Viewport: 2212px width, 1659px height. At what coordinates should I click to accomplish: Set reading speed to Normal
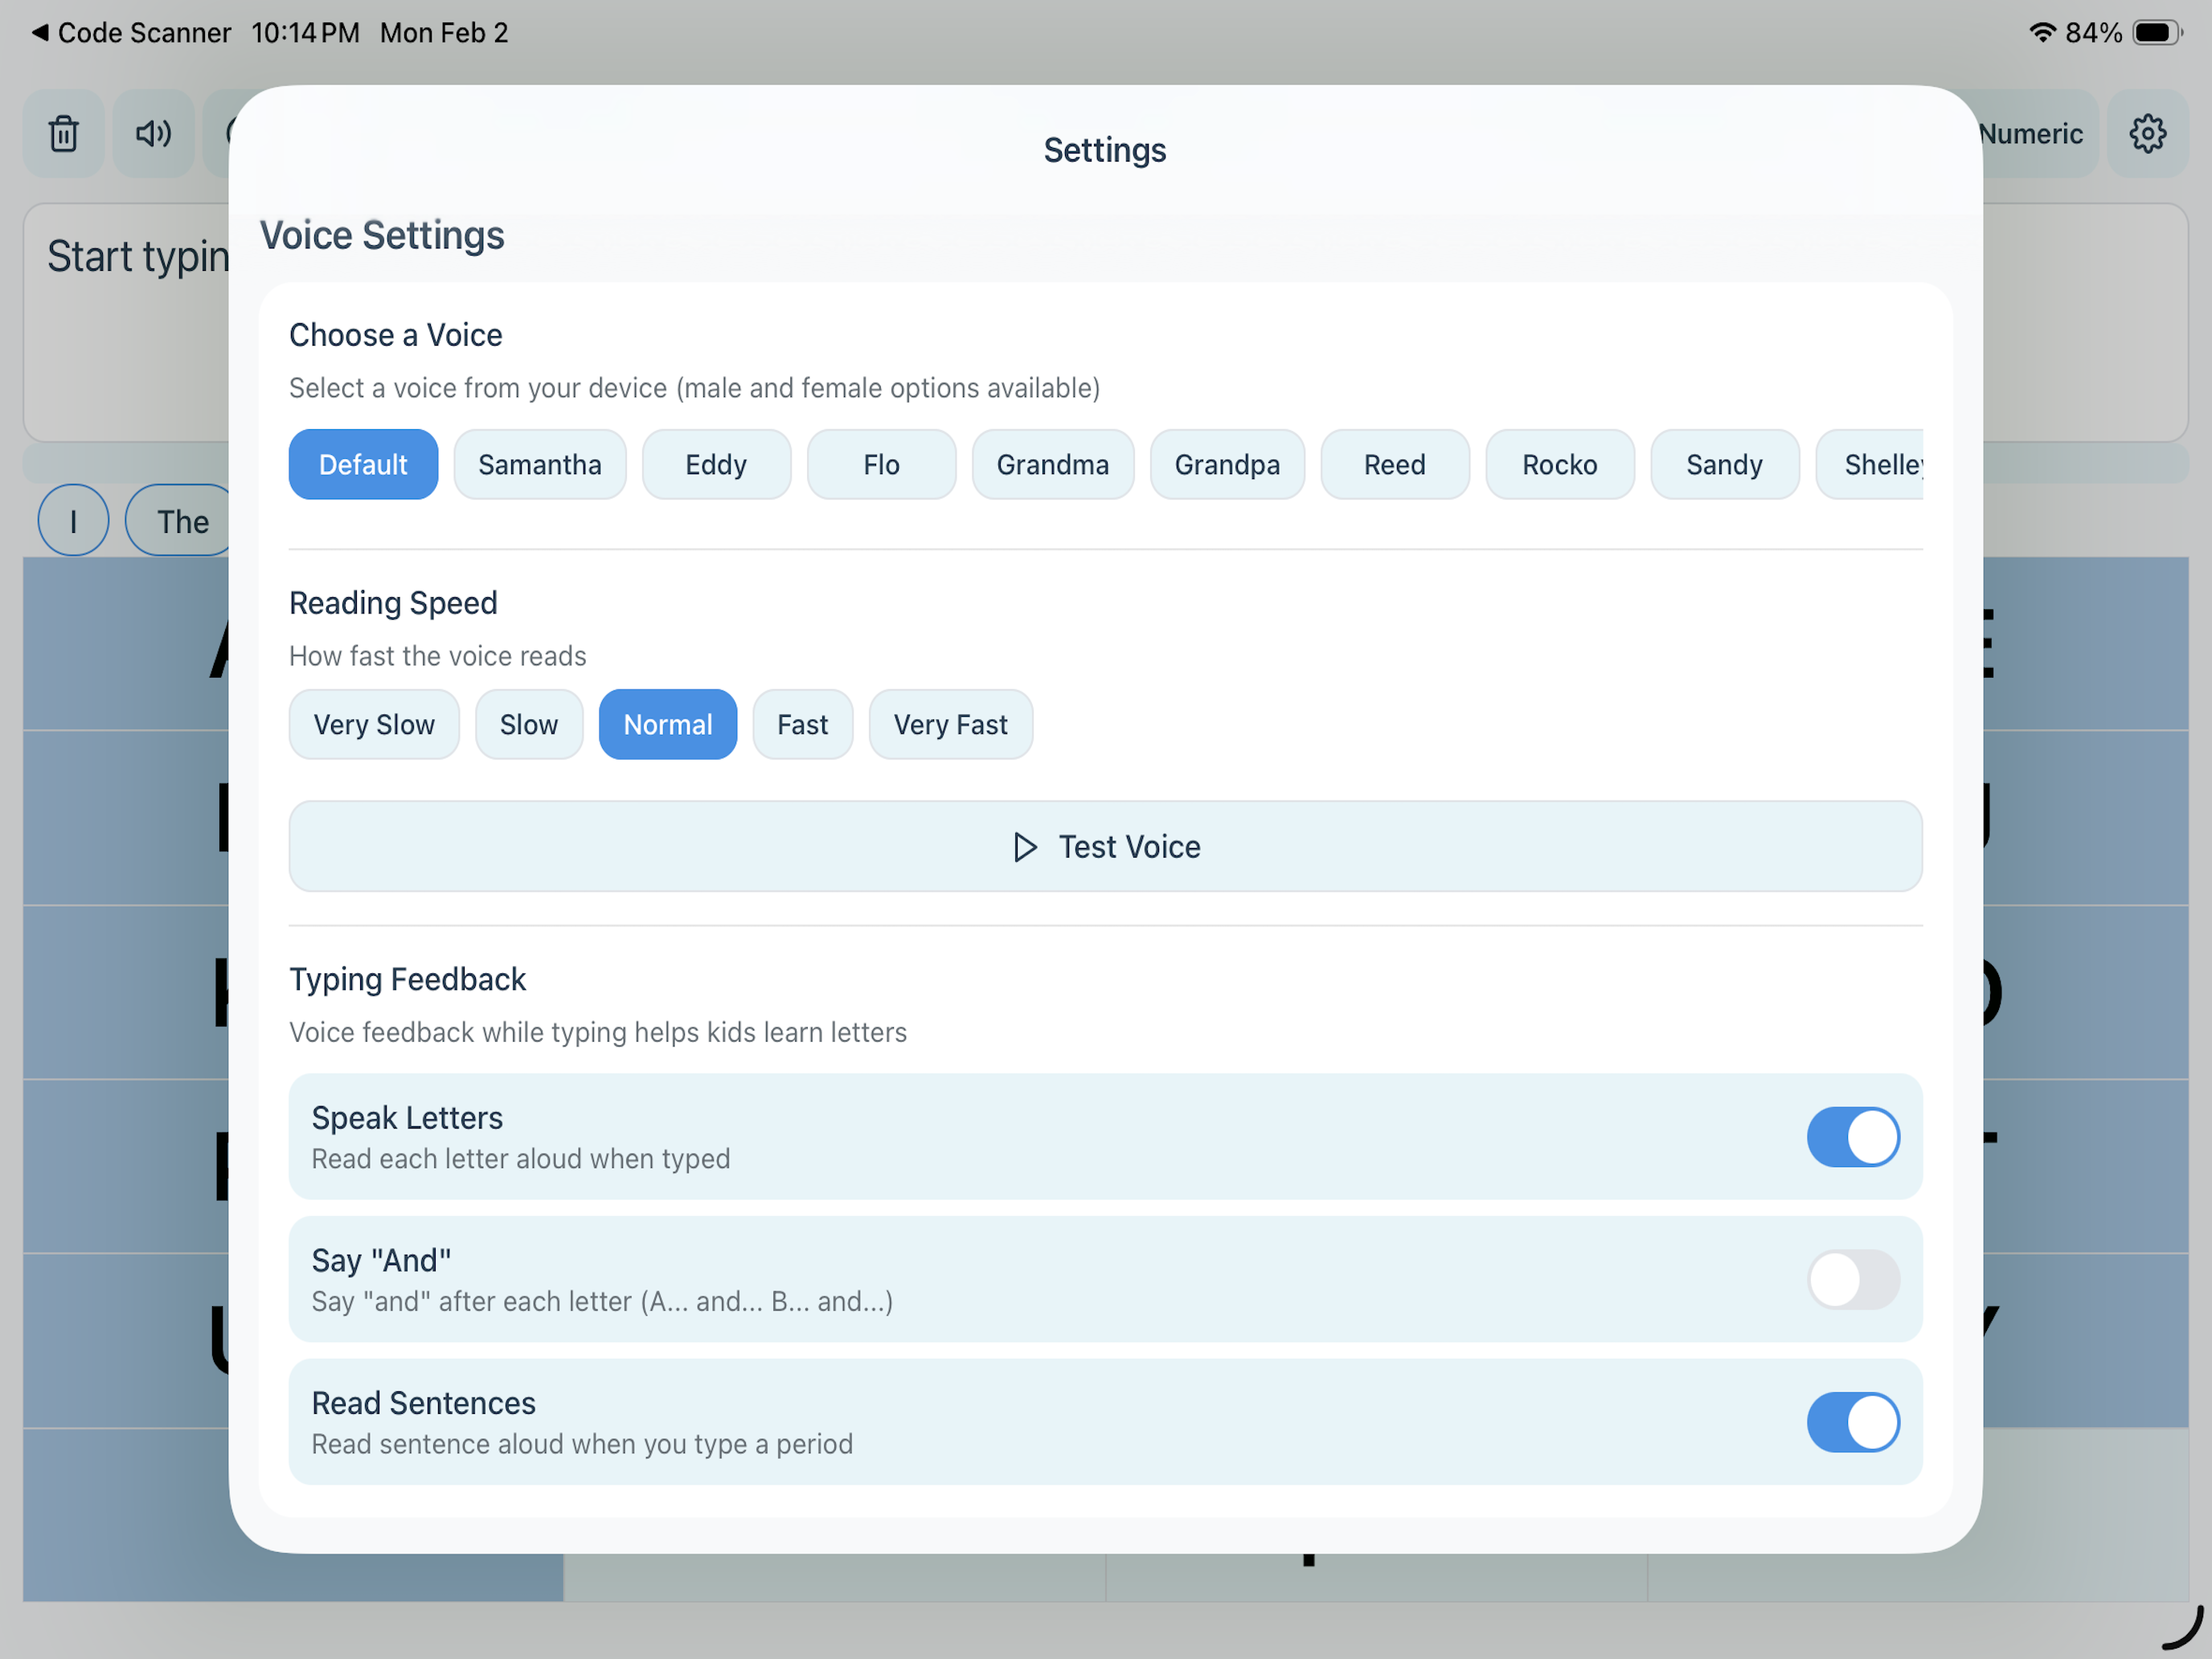[668, 725]
